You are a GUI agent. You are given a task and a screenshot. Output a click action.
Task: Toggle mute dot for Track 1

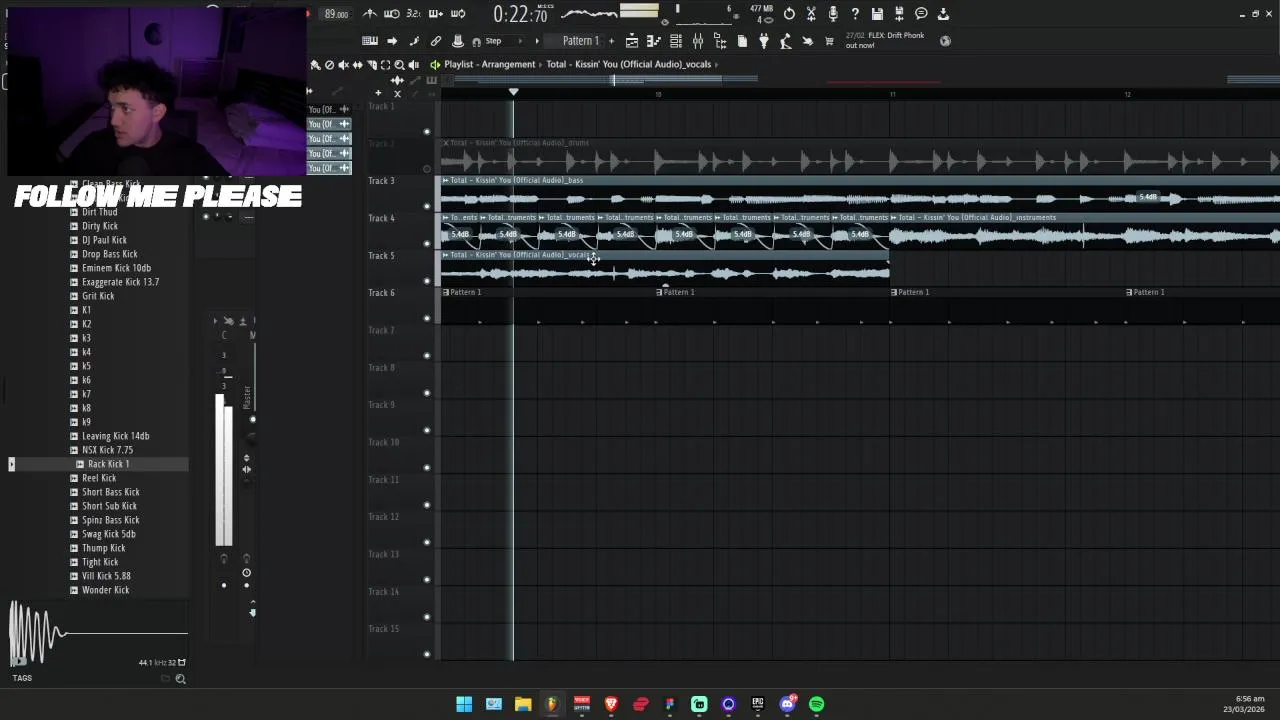coord(427,132)
